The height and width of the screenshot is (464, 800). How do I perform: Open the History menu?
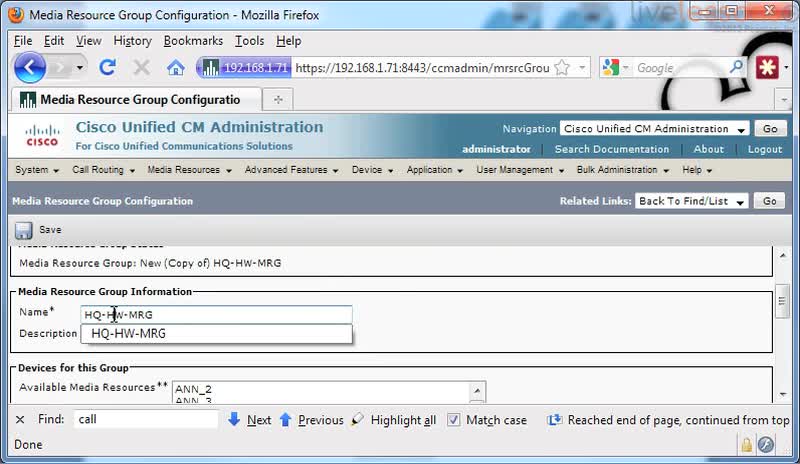click(x=133, y=41)
